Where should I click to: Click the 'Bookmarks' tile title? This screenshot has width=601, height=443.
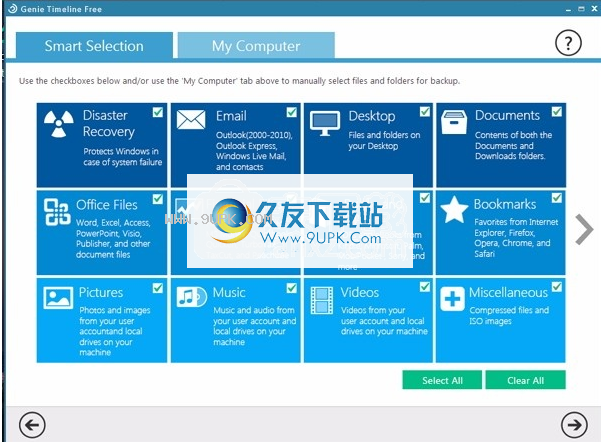coord(505,204)
